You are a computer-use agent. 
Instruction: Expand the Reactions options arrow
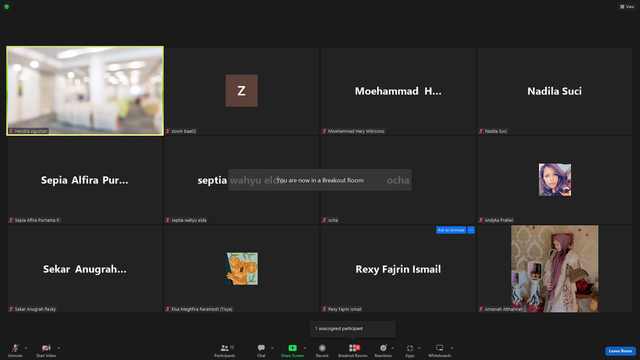point(393,348)
